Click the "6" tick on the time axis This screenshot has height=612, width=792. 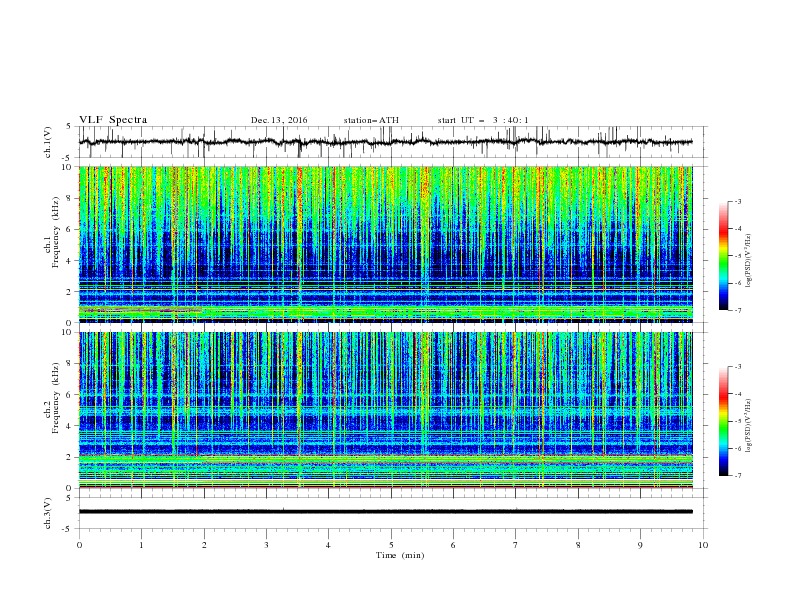pos(454,545)
